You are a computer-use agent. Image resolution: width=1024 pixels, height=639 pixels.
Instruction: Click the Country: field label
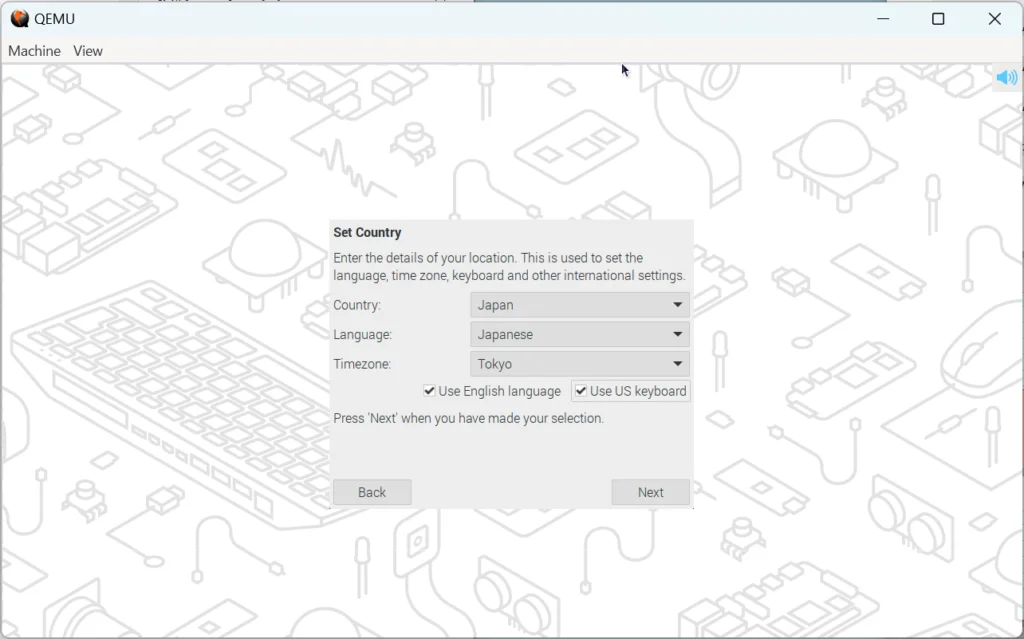pyautogui.click(x=357, y=305)
